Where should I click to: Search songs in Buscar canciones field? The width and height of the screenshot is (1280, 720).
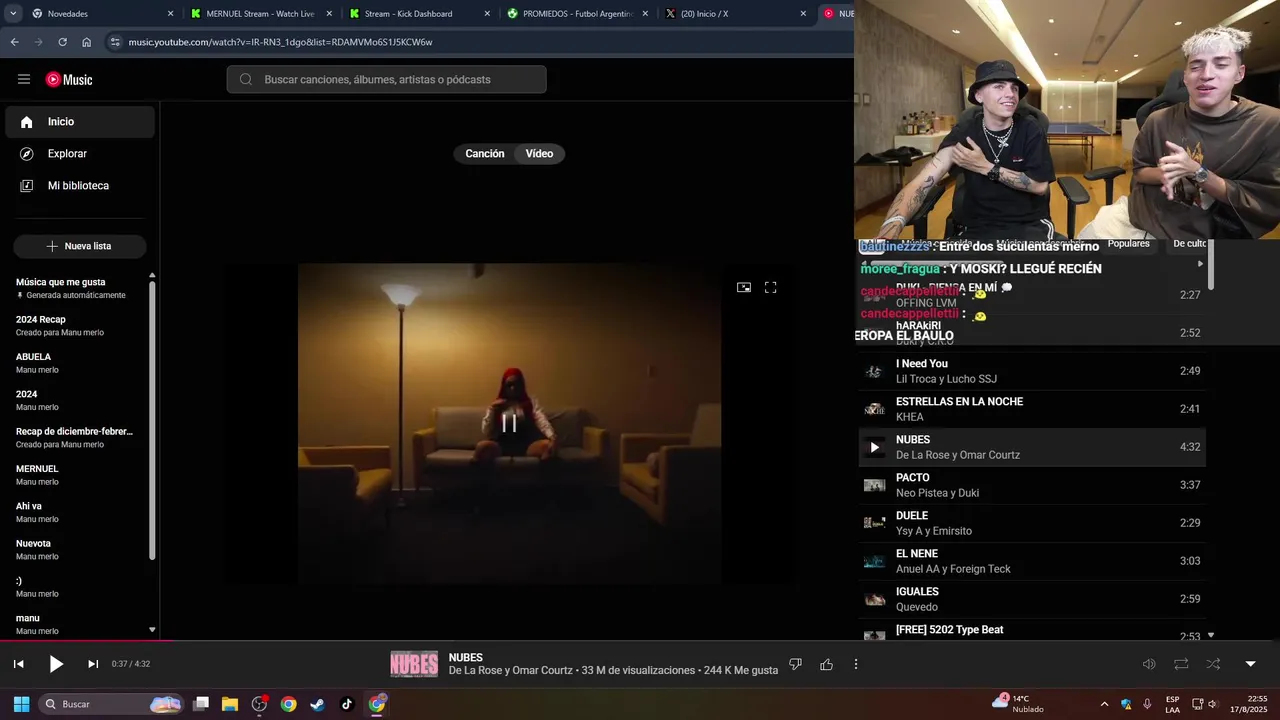pyautogui.click(x=386, y=79)
